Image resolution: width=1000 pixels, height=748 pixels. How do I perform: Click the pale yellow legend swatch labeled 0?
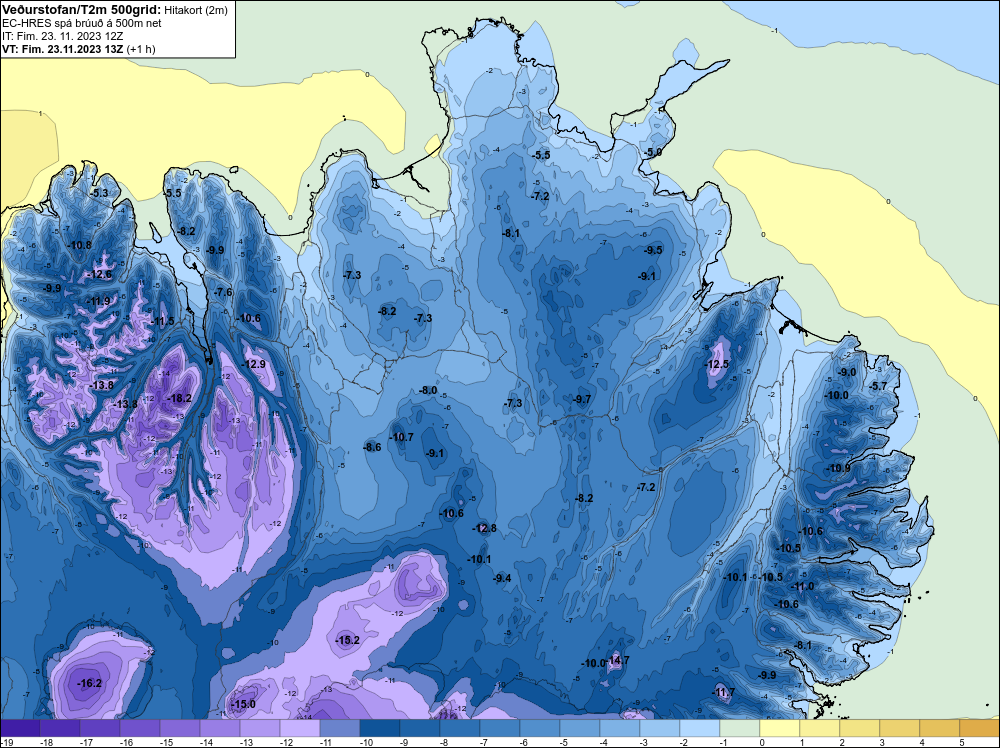[780, 728]
